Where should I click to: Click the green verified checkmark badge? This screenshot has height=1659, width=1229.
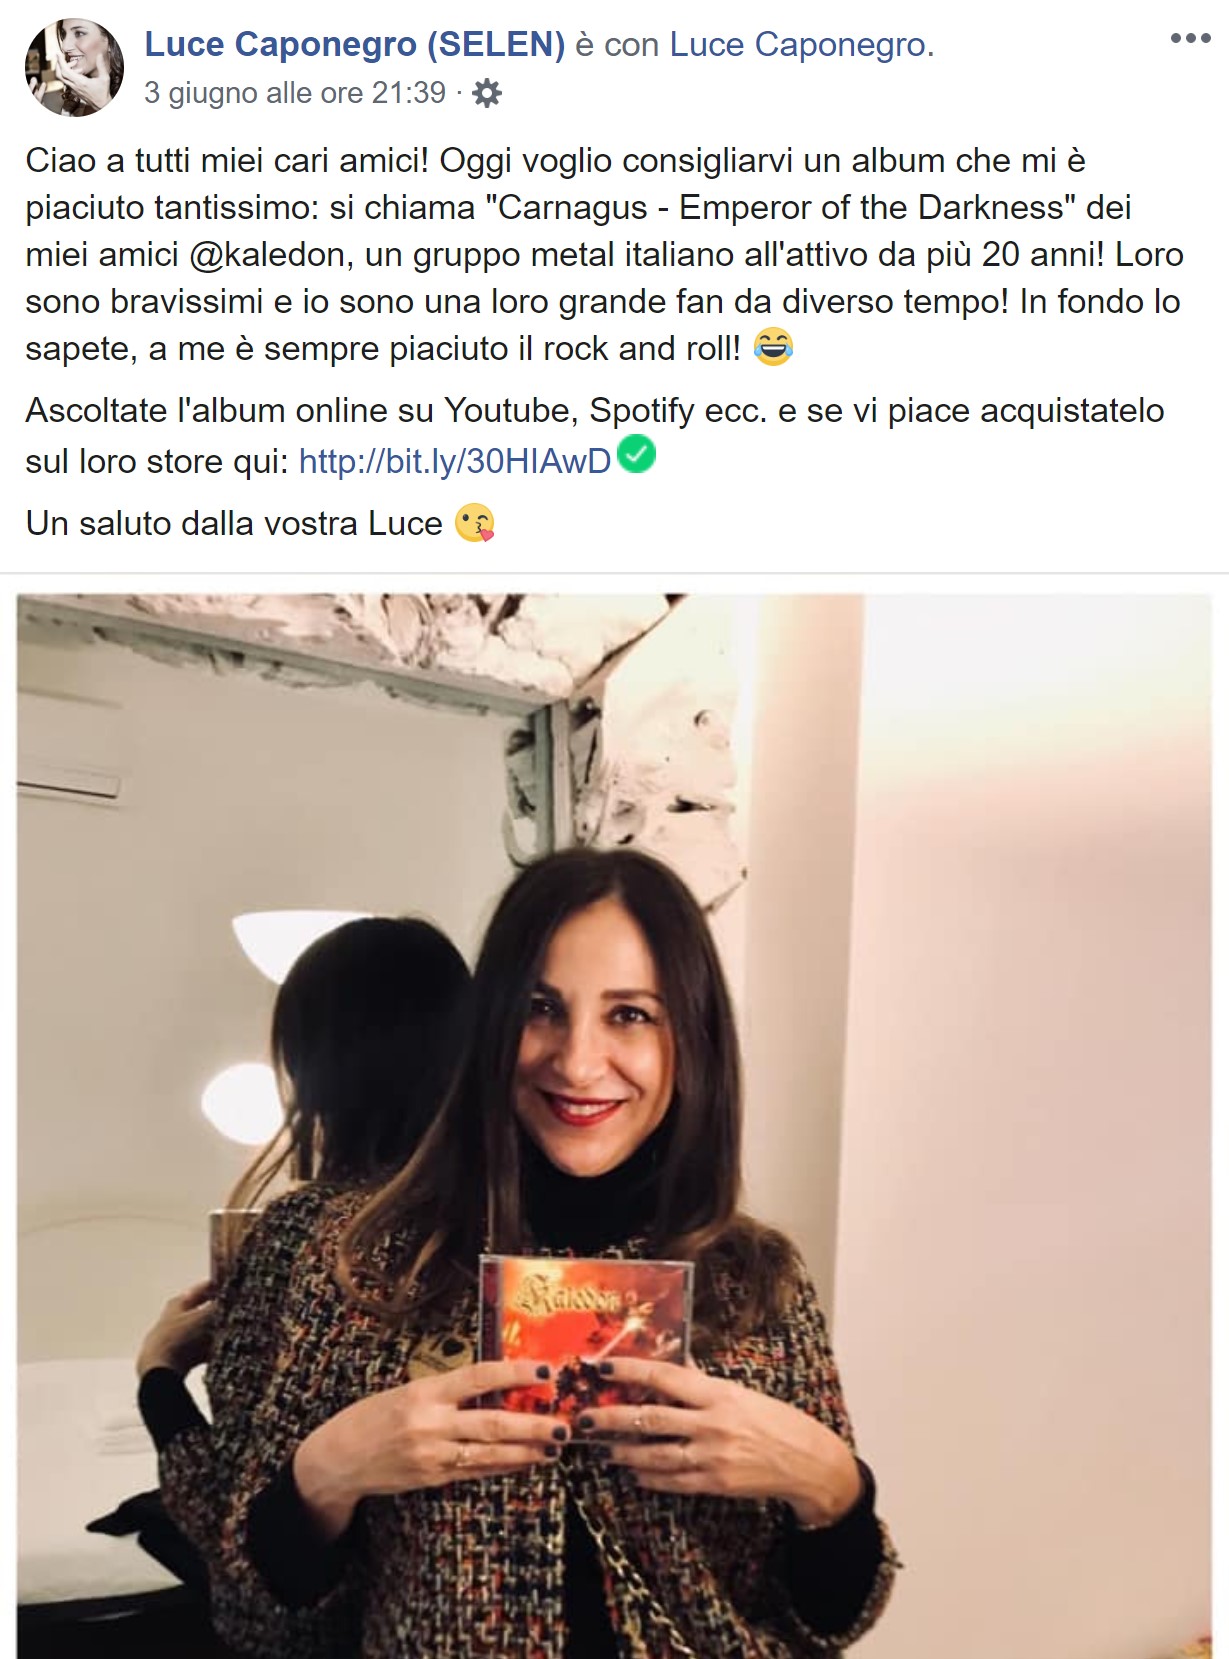click(x=637, y=453)
